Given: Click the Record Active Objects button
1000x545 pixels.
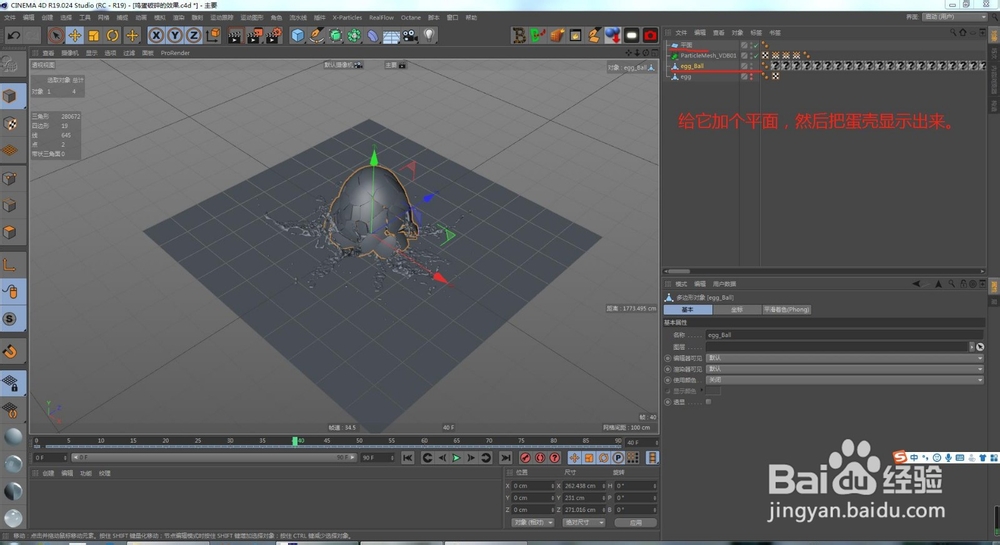Looking at the screenshot, I should (525, 458).
